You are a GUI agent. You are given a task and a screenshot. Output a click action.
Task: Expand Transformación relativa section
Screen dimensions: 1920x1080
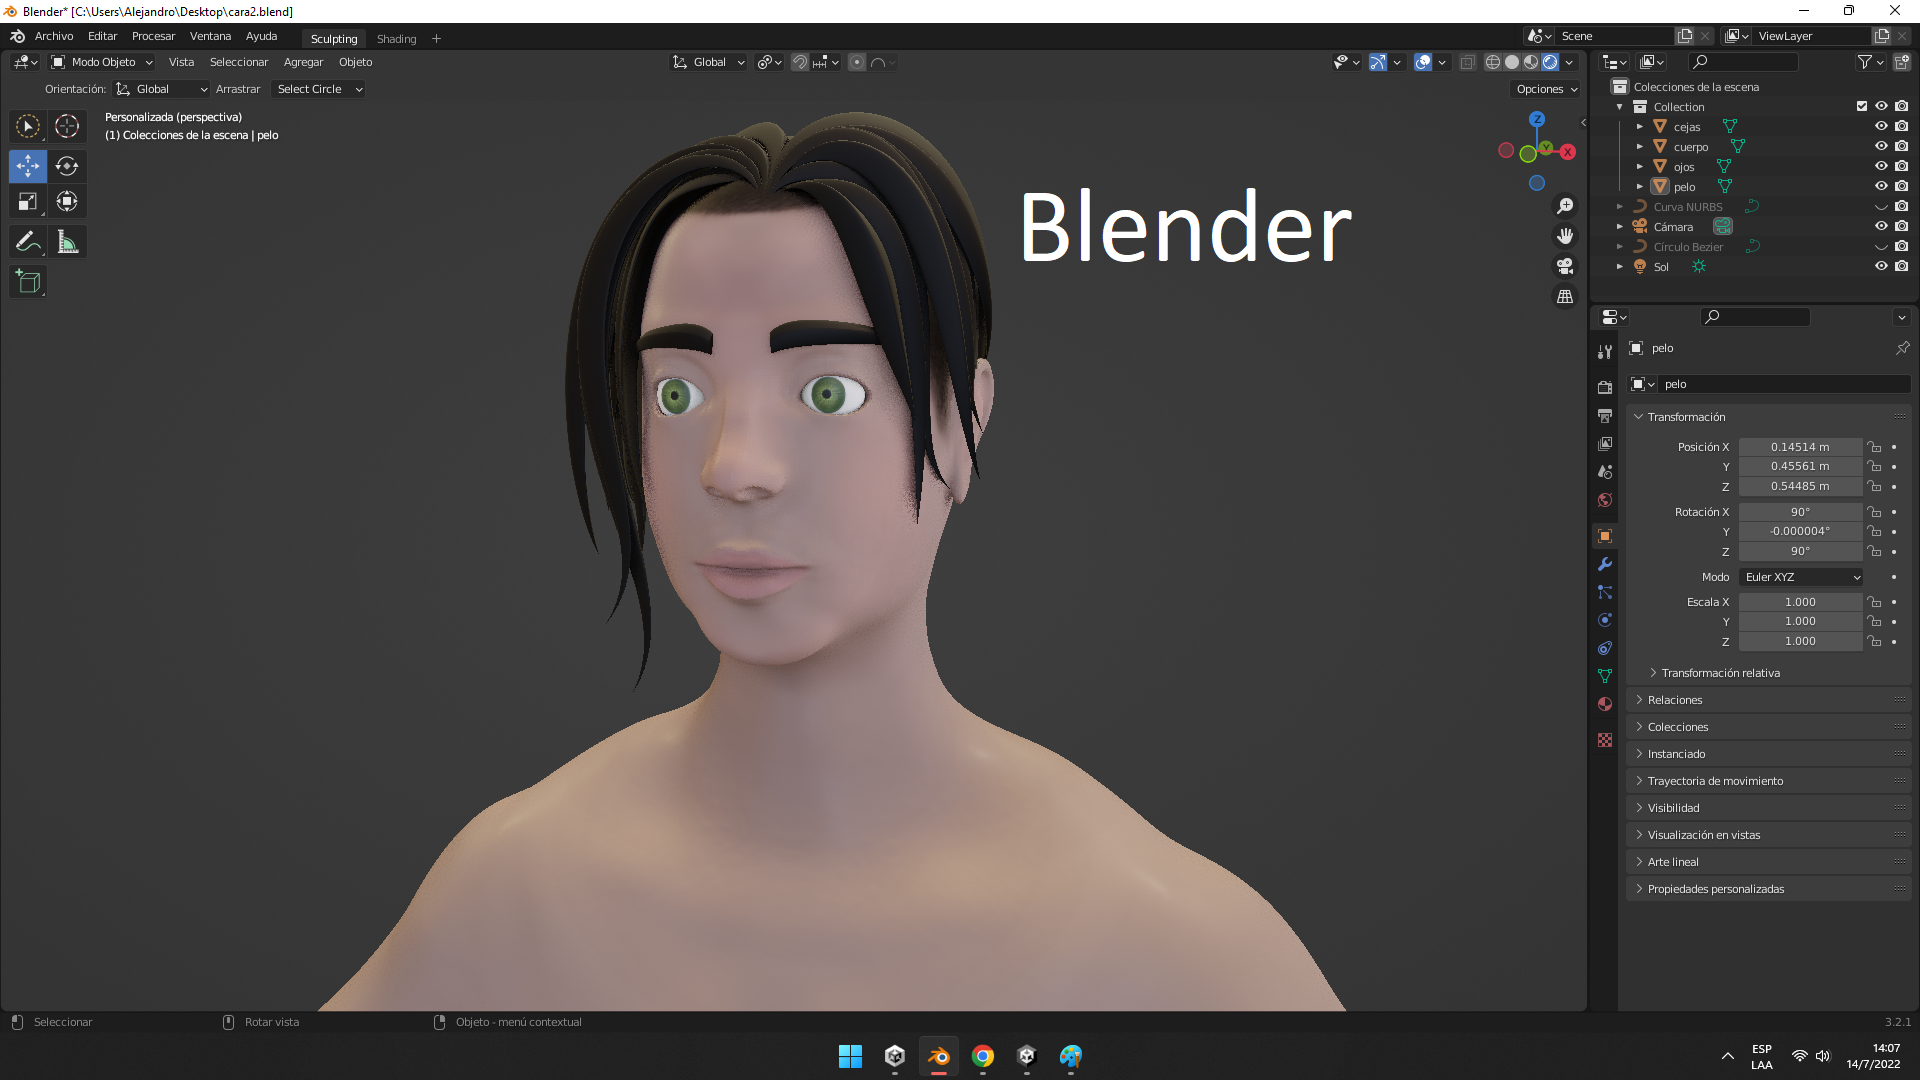(1720, 673)
